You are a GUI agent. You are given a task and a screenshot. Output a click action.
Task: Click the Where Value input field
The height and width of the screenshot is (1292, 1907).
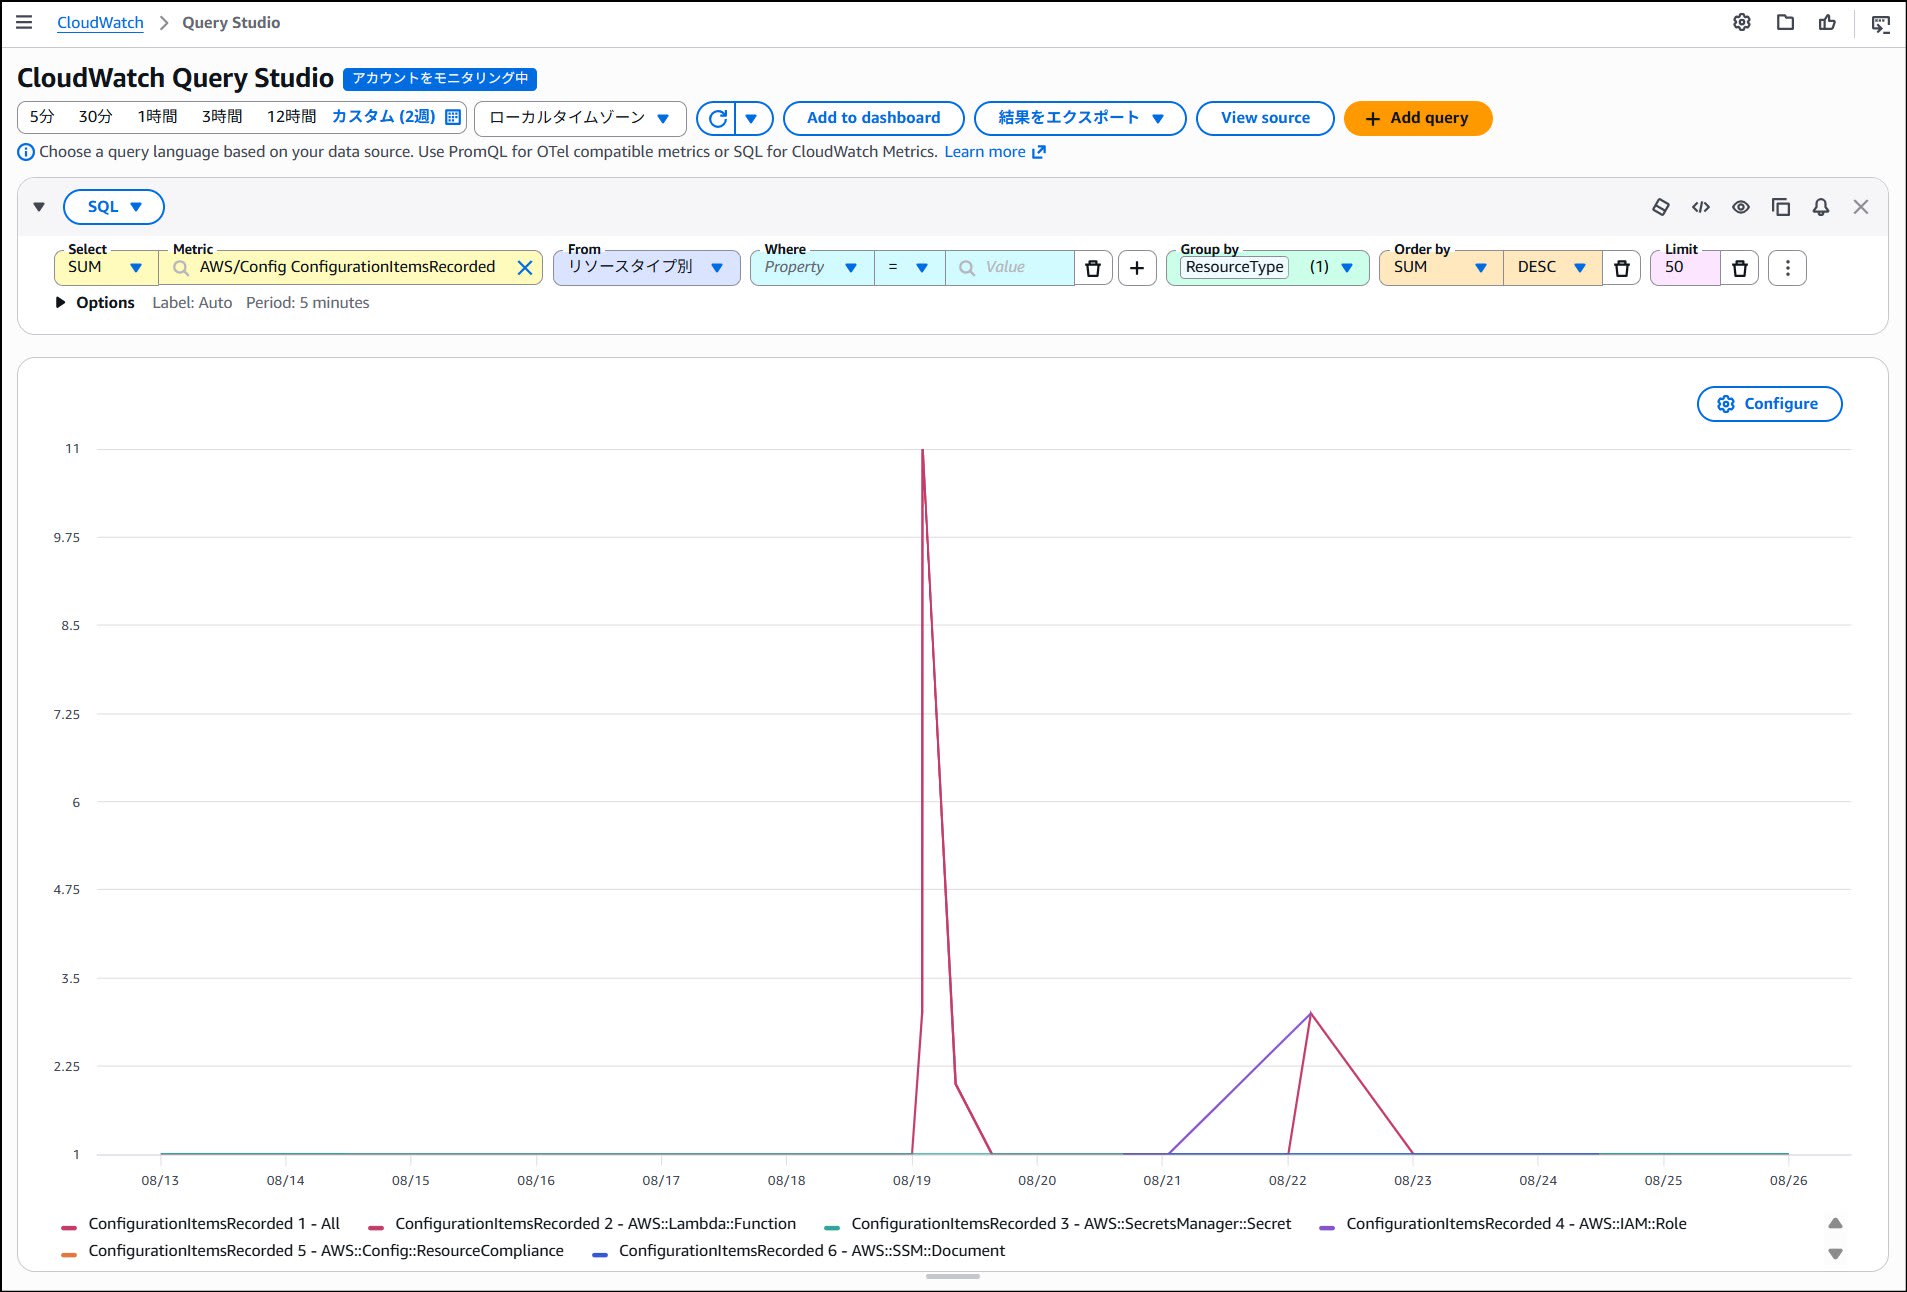[x=1010, y=268]
